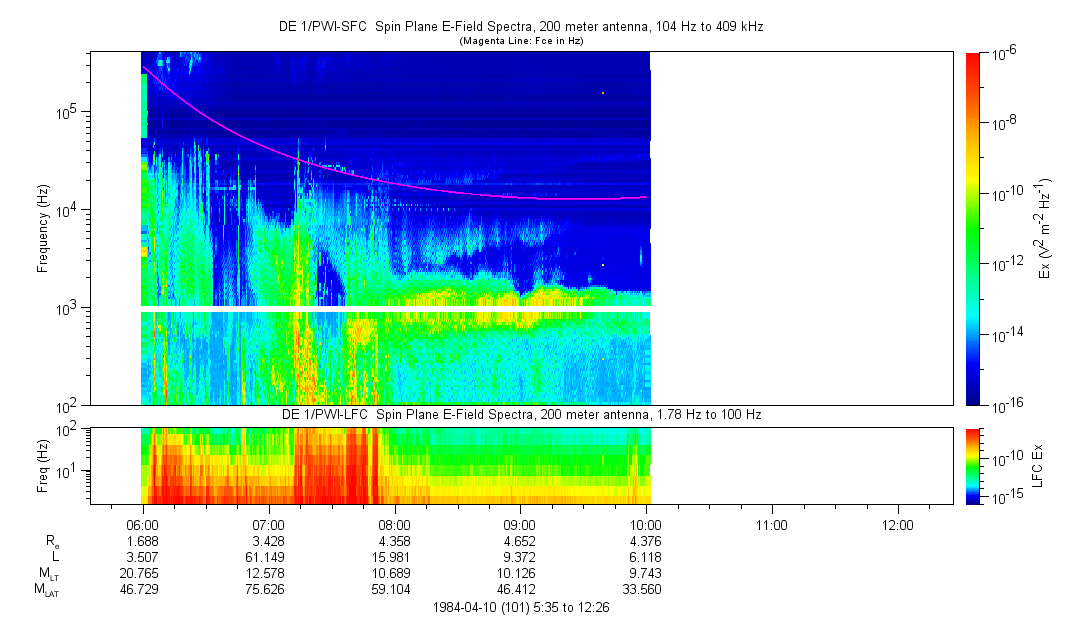The image size is (1083, 620).
Task: Select the Frequency (Hz) y-axis label
Action: point(43,229)
